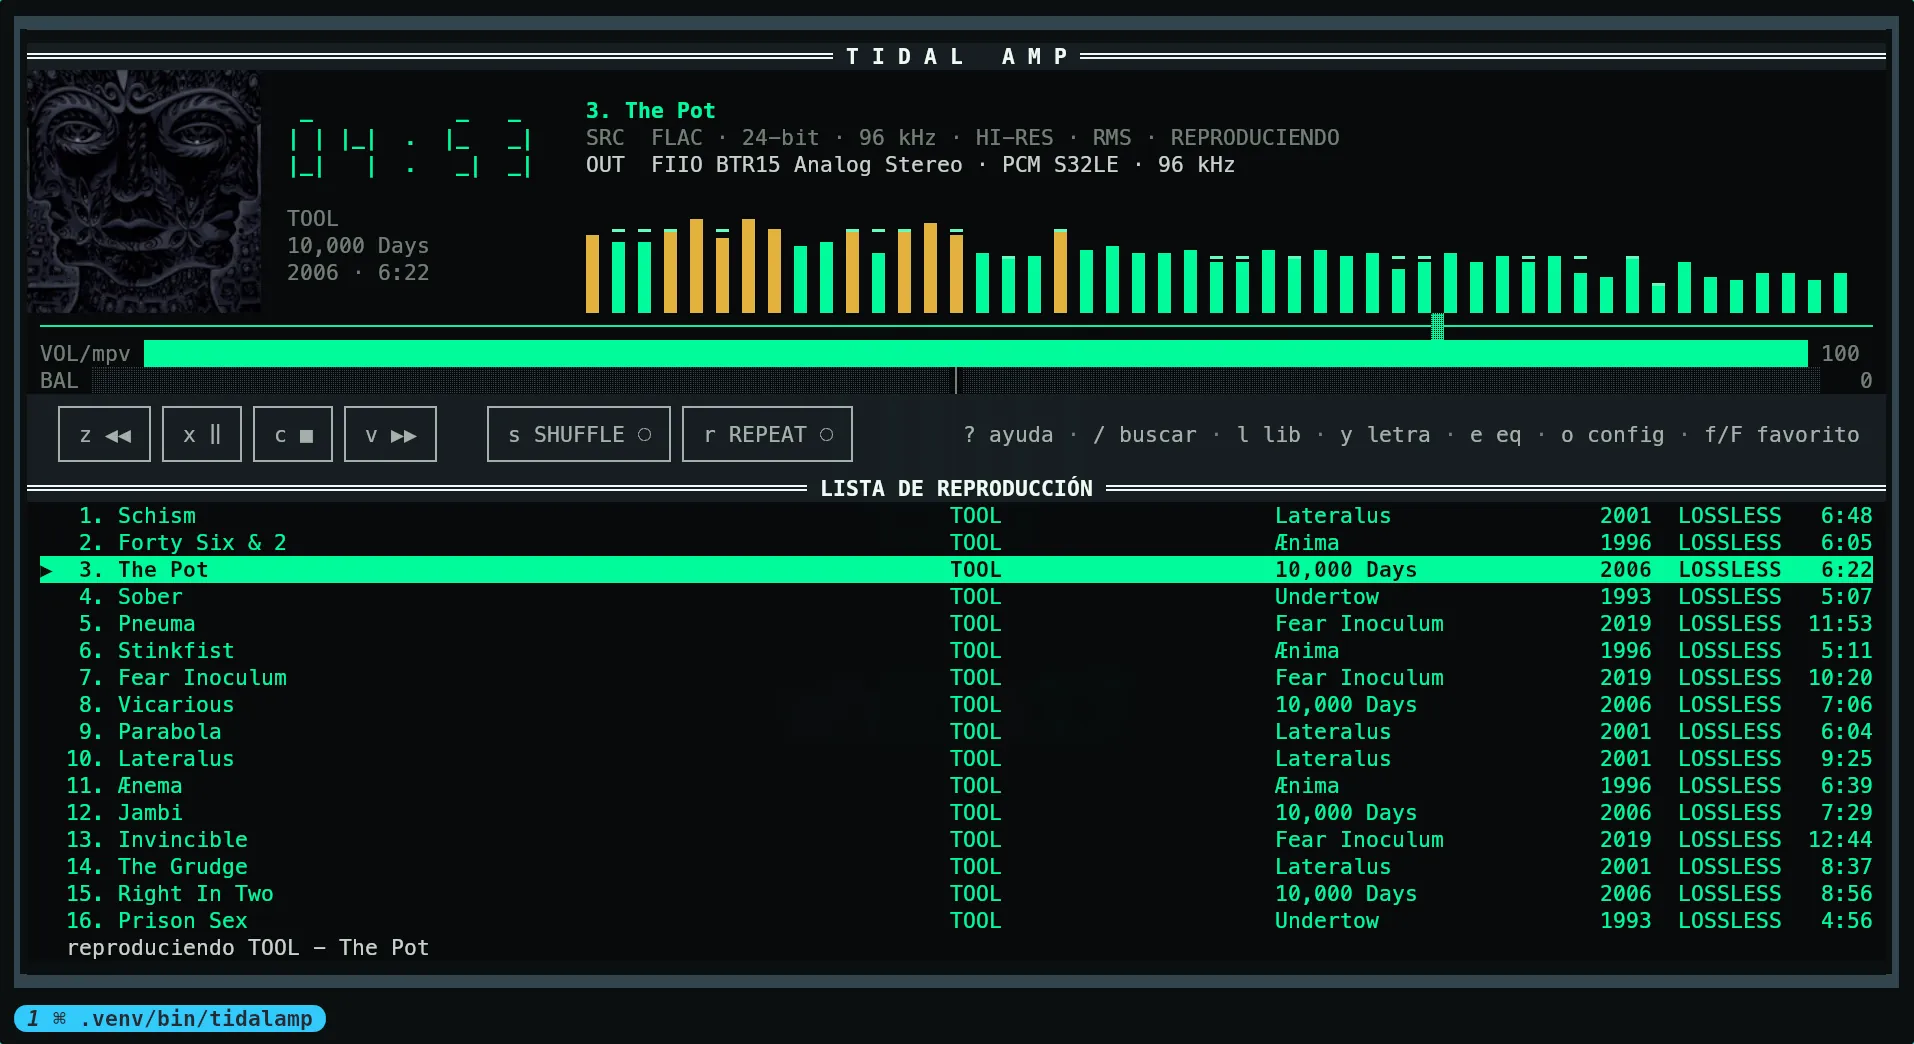Image resolution: width=1914 pixels, height=1044 pixels.
Task: Select track 1 Schism
Action: (x=956, y=516)
